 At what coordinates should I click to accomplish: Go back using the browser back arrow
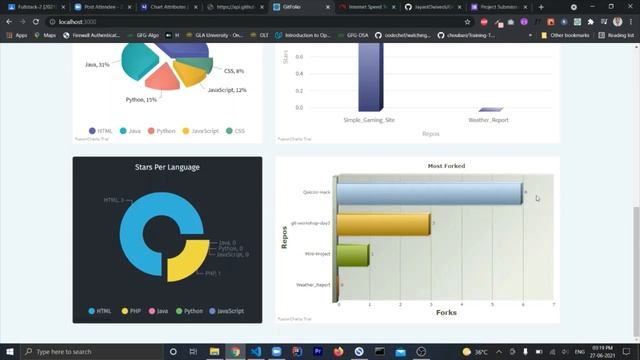point(9,22)
